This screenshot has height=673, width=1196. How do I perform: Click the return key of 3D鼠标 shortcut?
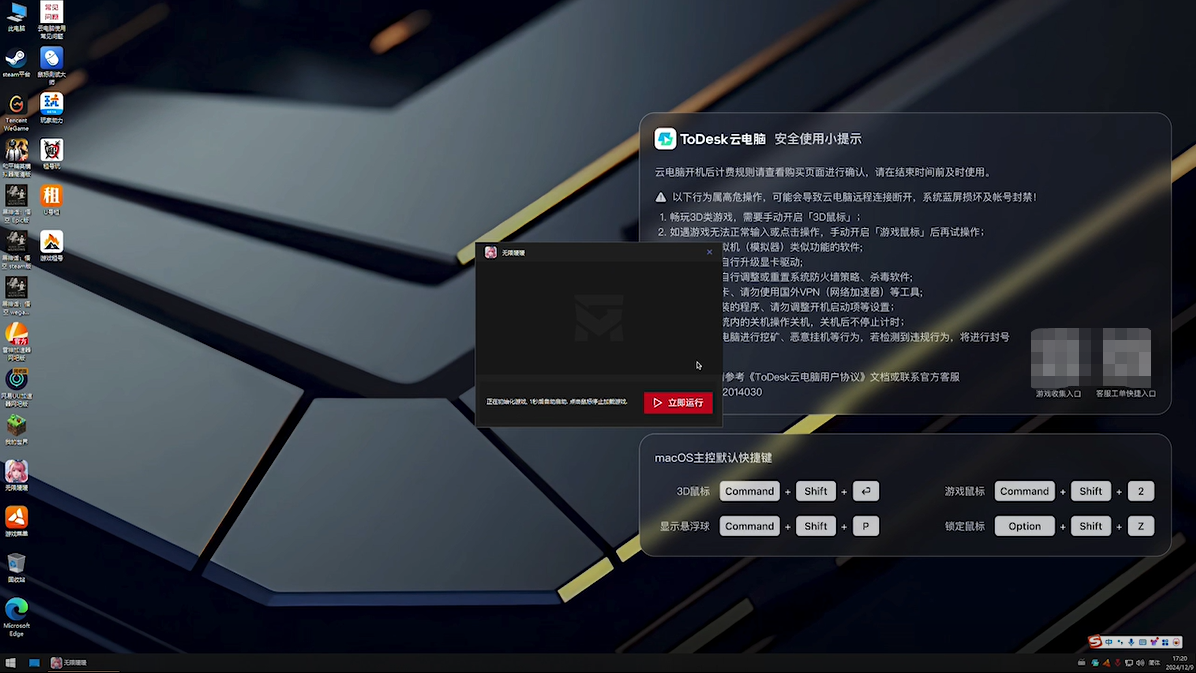(x=866, y=491)
